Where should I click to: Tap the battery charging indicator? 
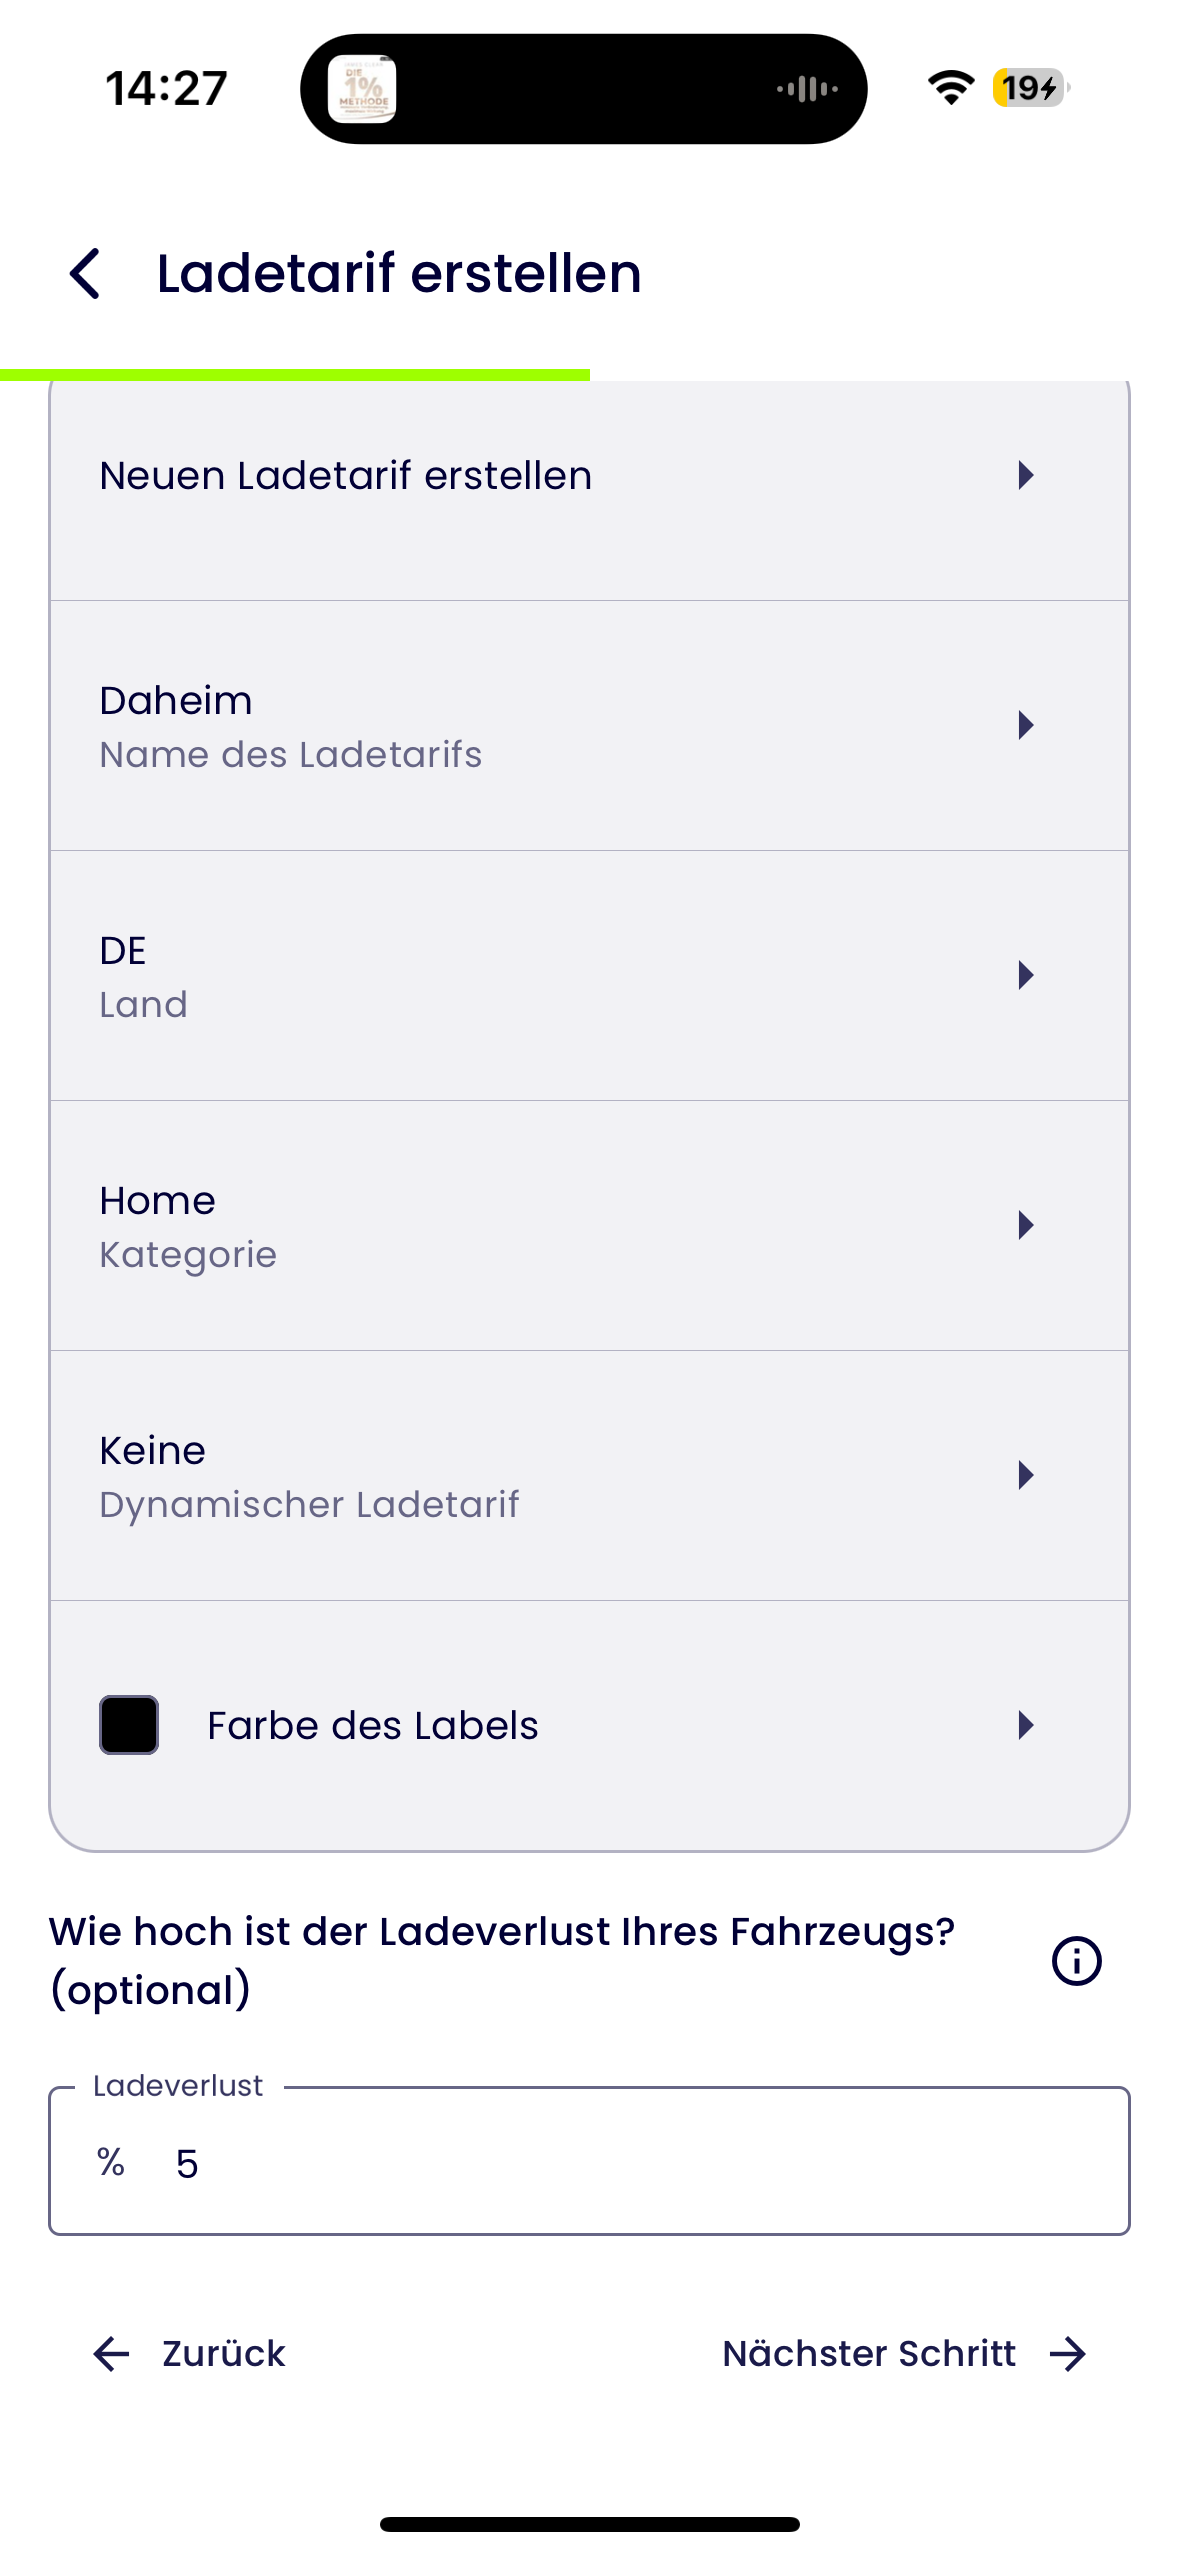click(1031, 88)
